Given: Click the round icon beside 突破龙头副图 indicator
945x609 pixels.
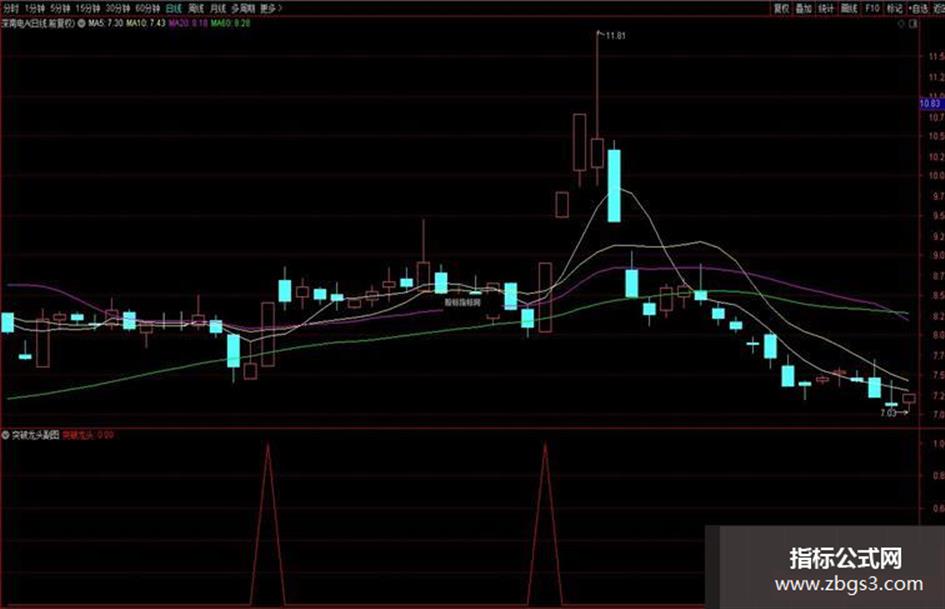Looking at the screenshot, I should pos(6,435).
